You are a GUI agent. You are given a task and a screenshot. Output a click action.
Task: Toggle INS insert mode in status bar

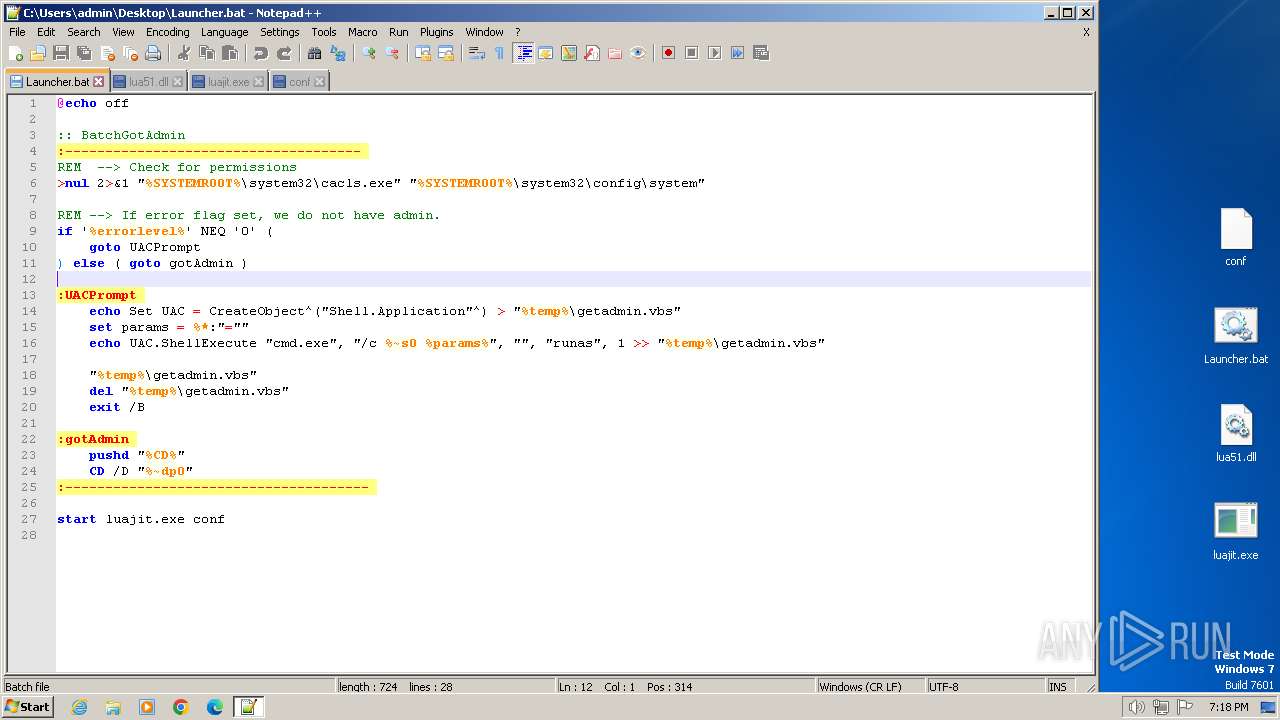point(1058,687)
